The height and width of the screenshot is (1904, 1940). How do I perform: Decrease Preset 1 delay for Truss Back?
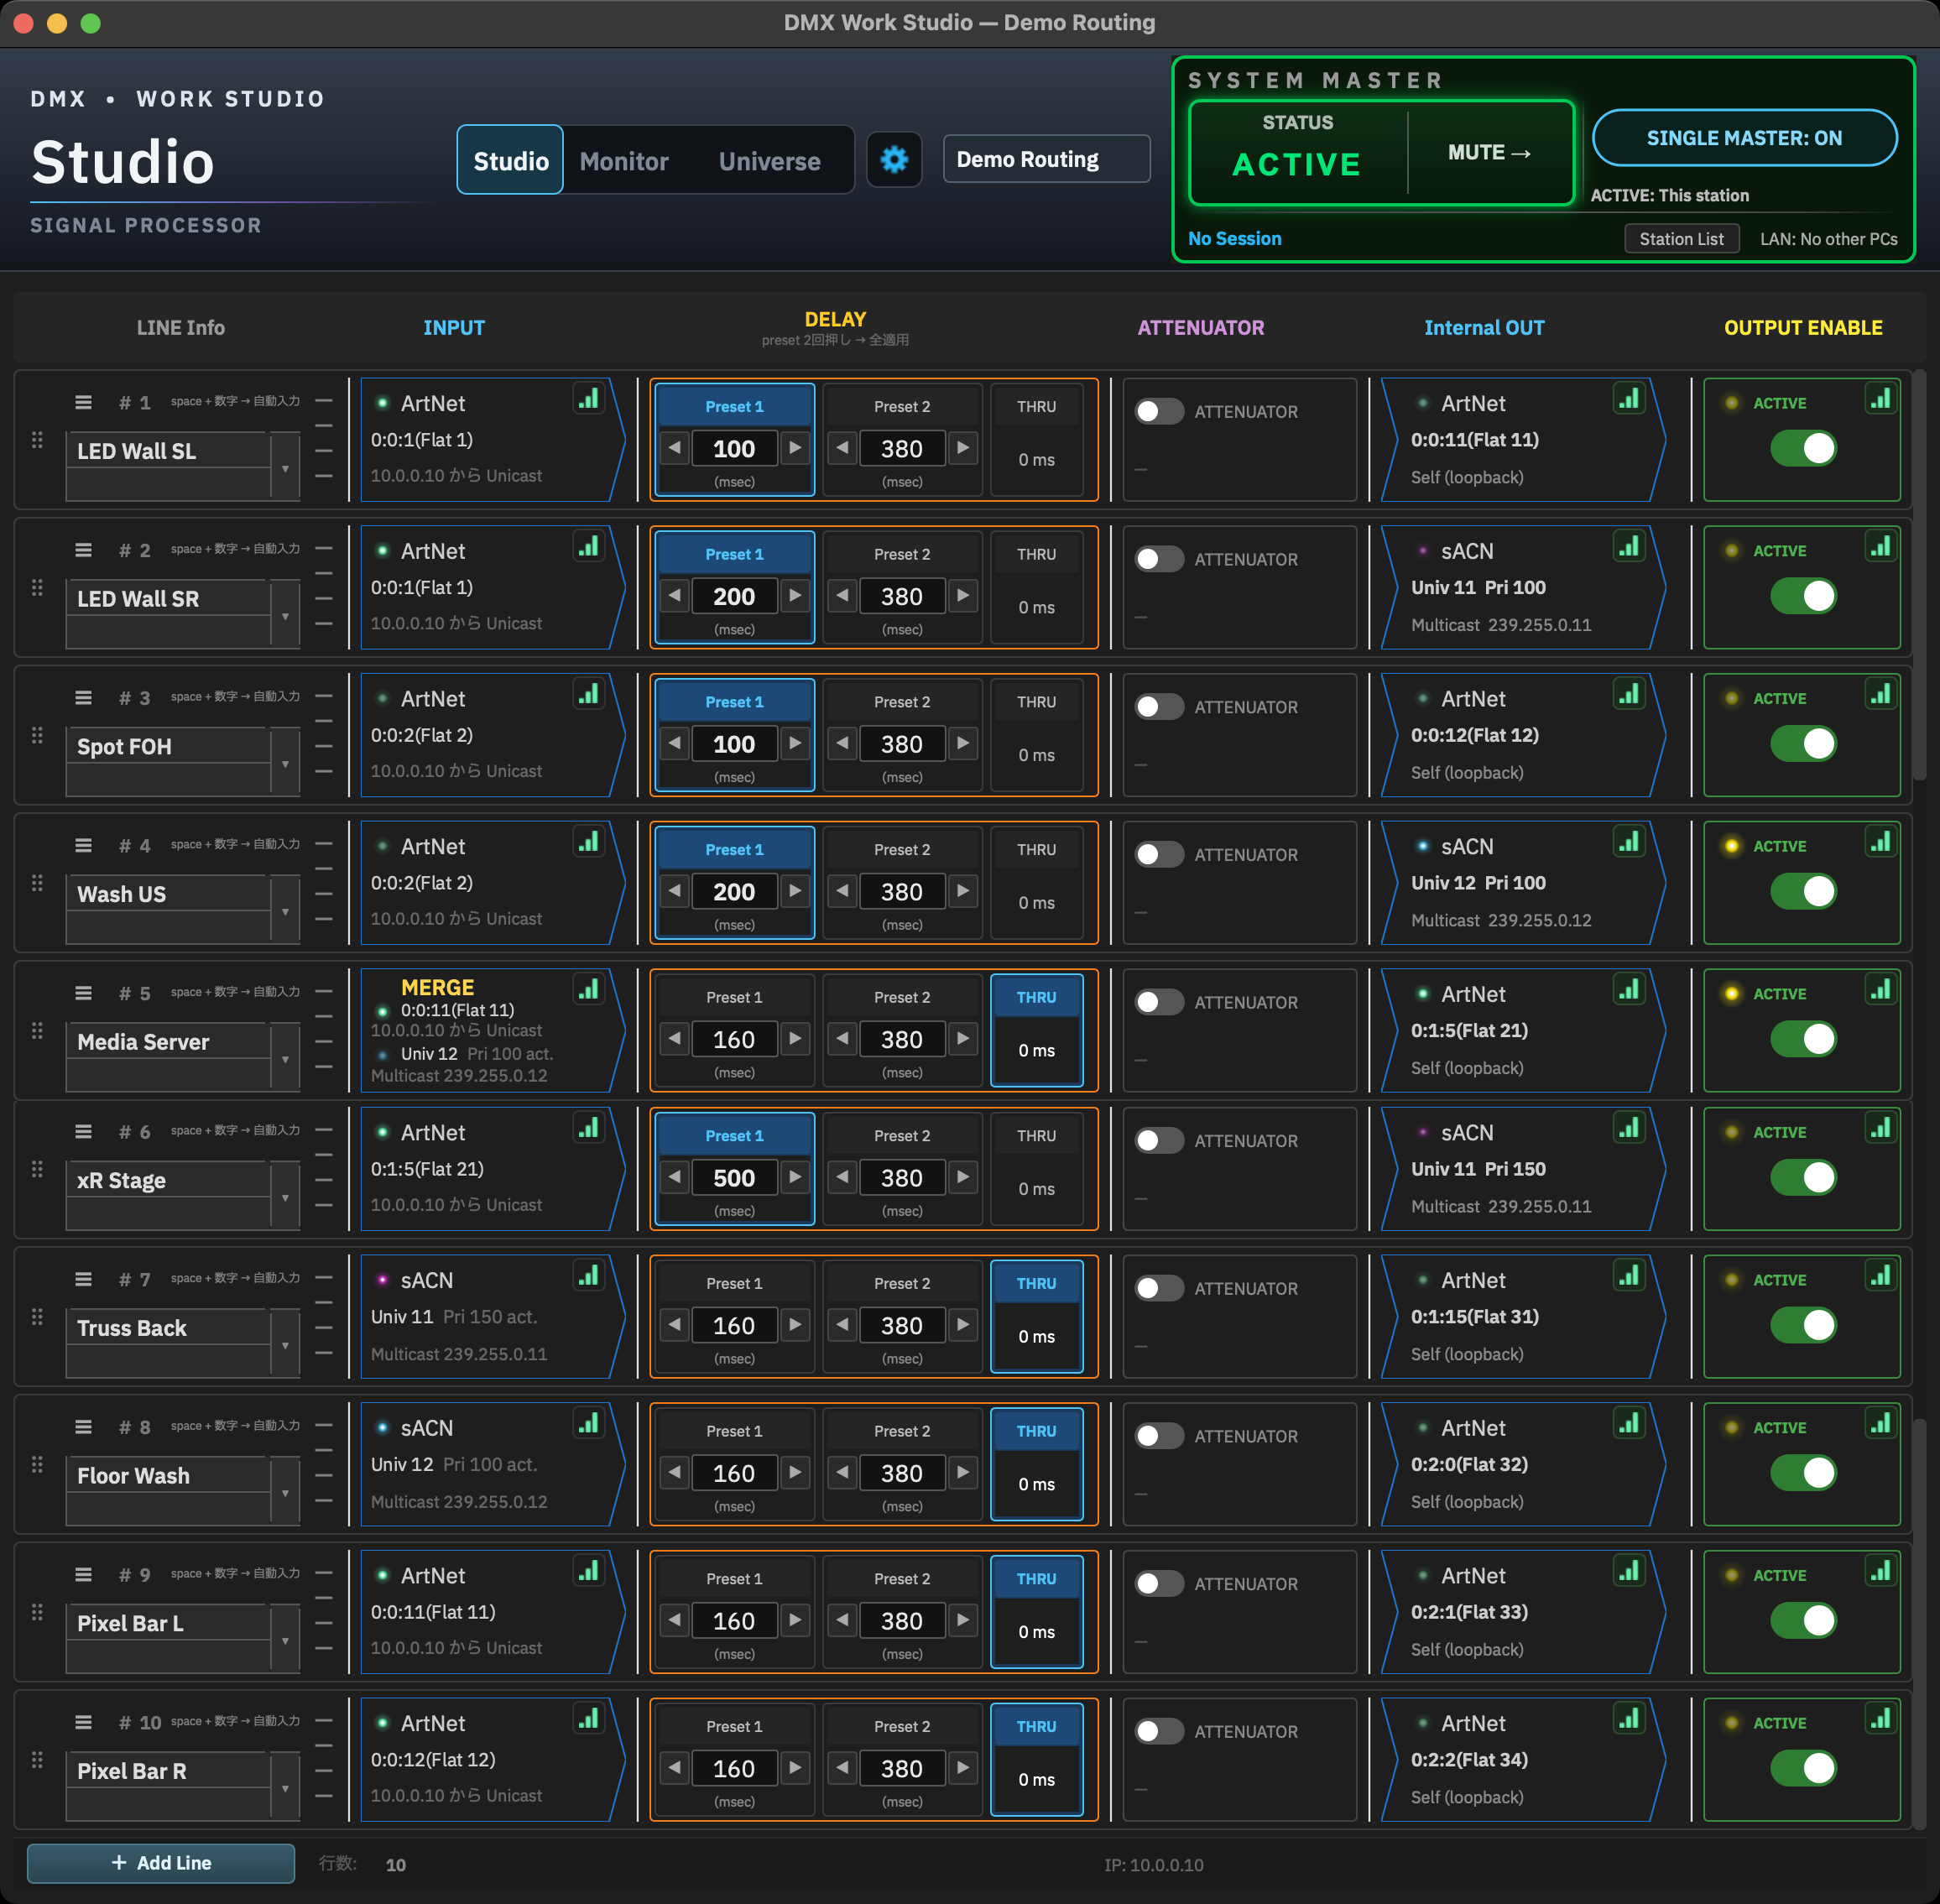pos(675,1325)
